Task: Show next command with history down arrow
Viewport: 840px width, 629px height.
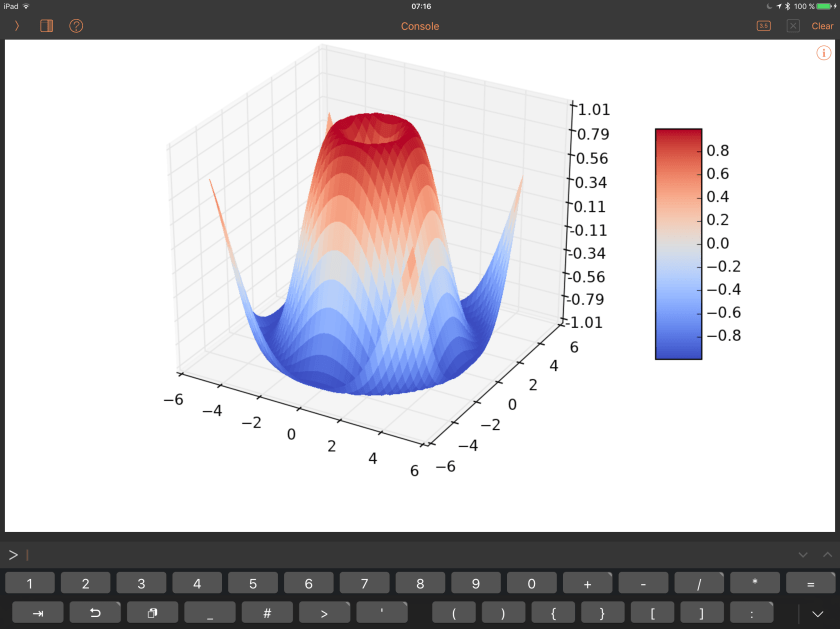Action: pos(802,554)
